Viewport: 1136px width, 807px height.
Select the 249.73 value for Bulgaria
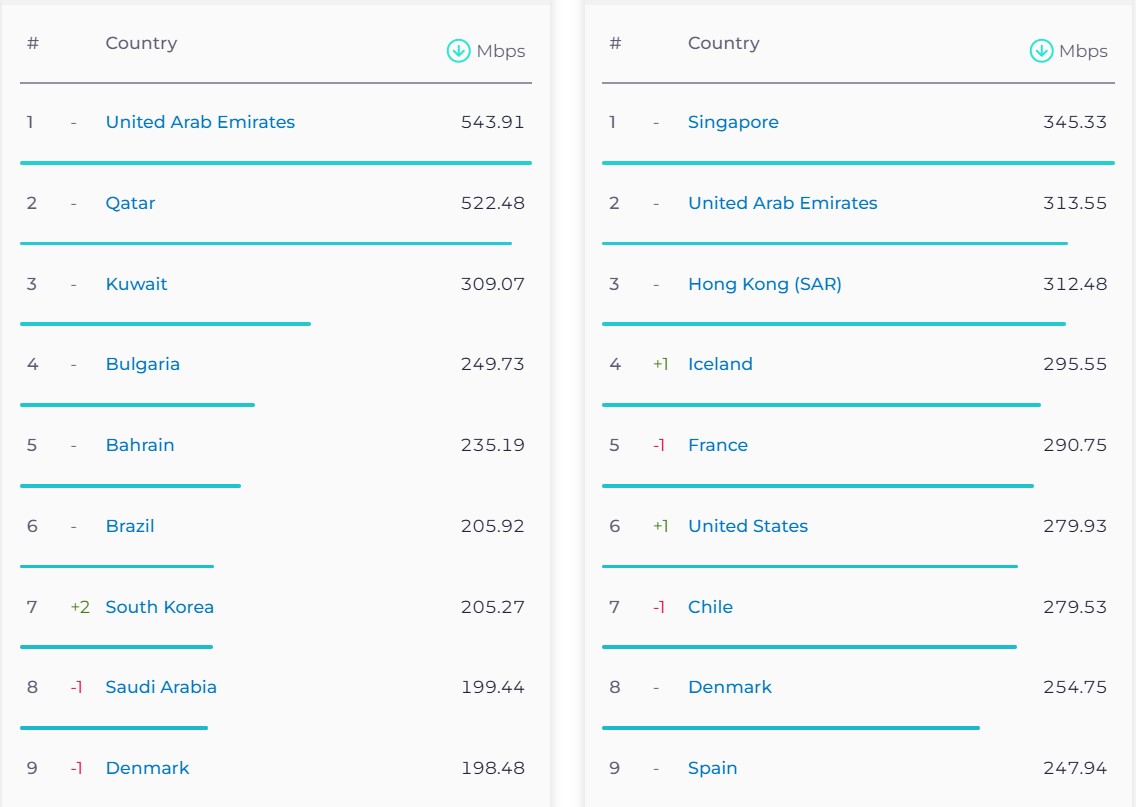coord(493,364)
